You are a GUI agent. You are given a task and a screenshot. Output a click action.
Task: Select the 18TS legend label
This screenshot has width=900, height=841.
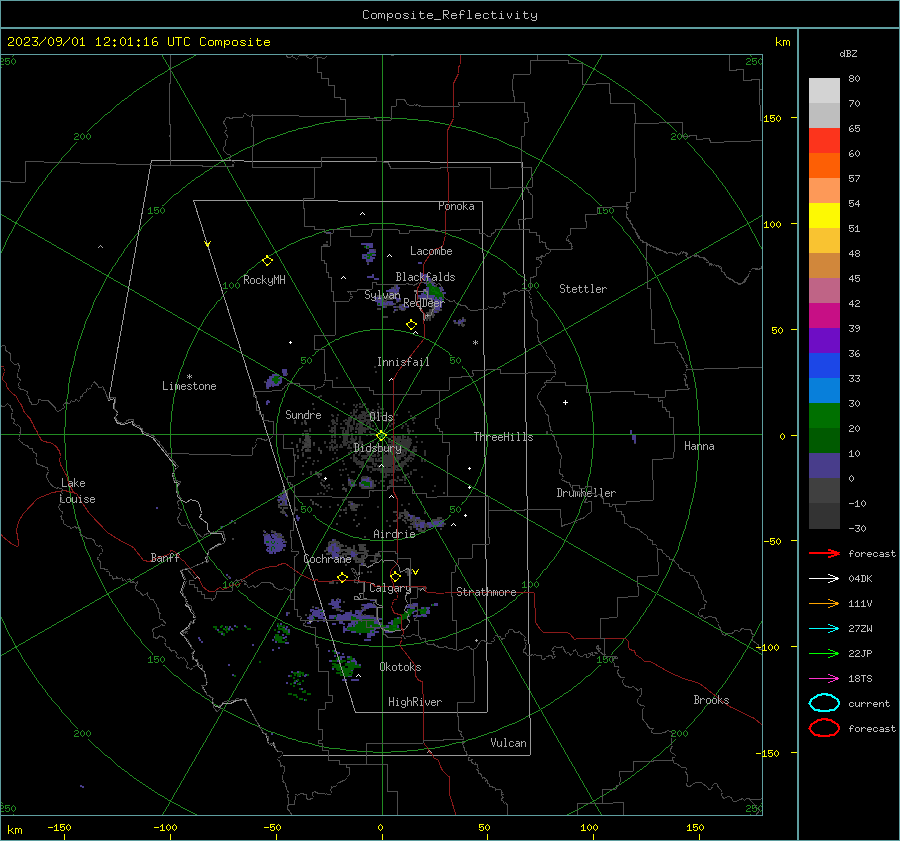click(x=860, y=679)
